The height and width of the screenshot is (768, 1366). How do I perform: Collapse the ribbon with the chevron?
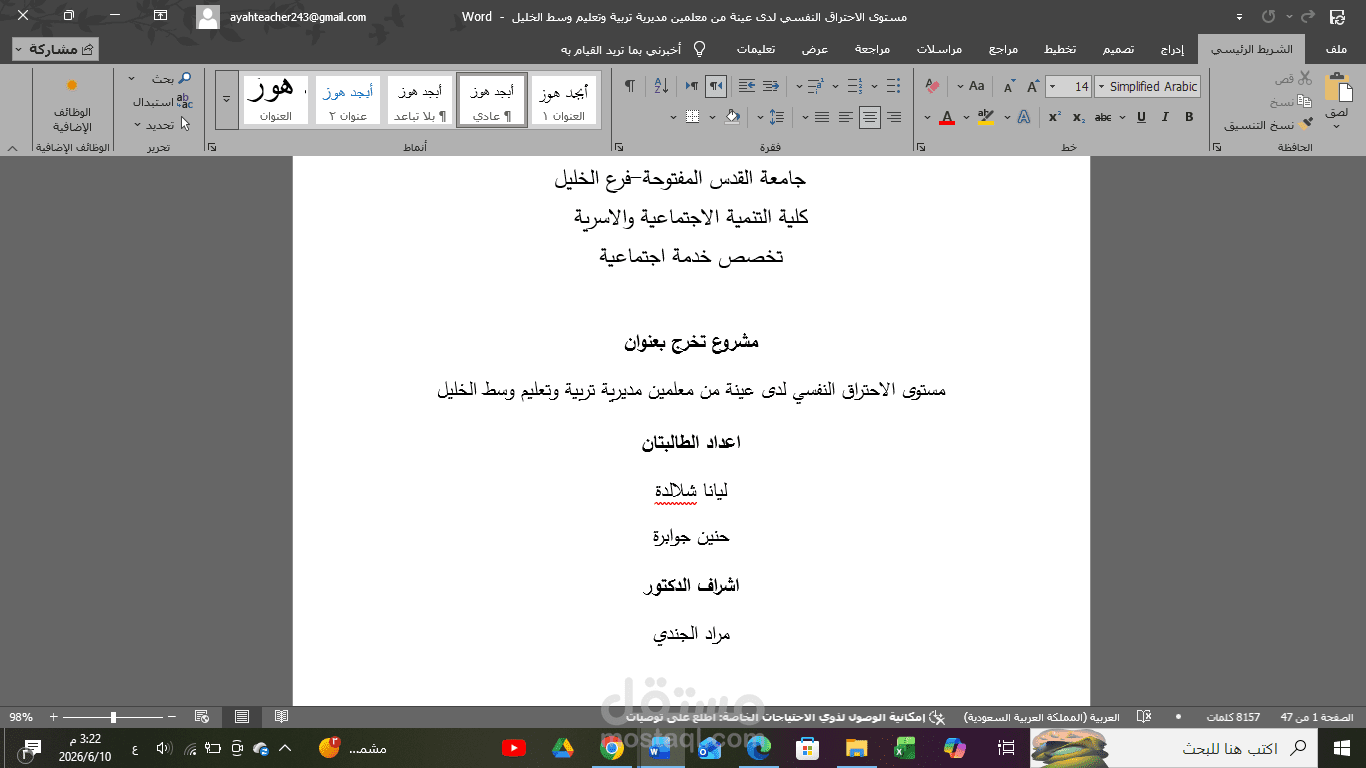[x=12, y=148]
